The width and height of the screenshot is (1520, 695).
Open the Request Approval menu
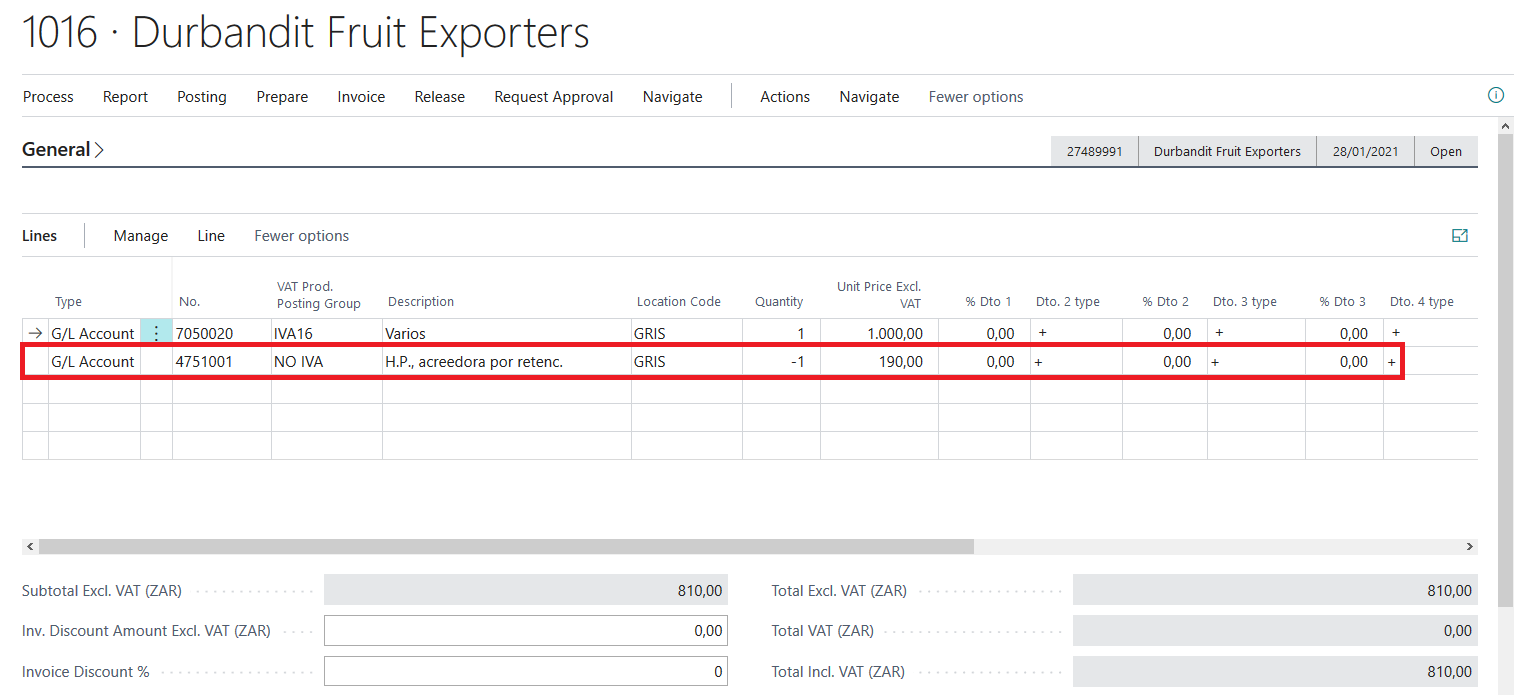pos(553,97)
